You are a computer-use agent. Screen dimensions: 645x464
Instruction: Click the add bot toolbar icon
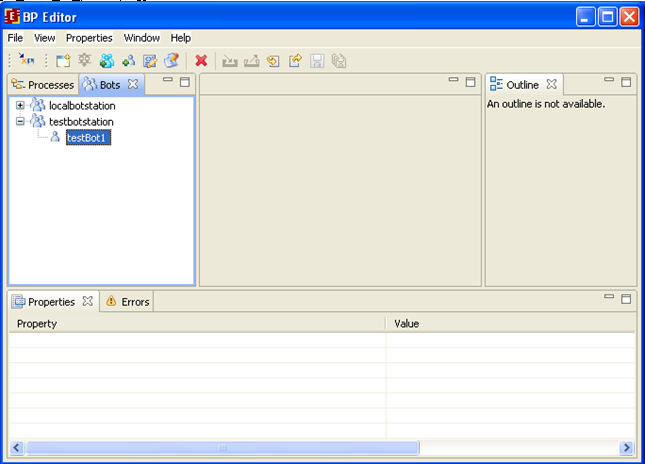[128, 61]
